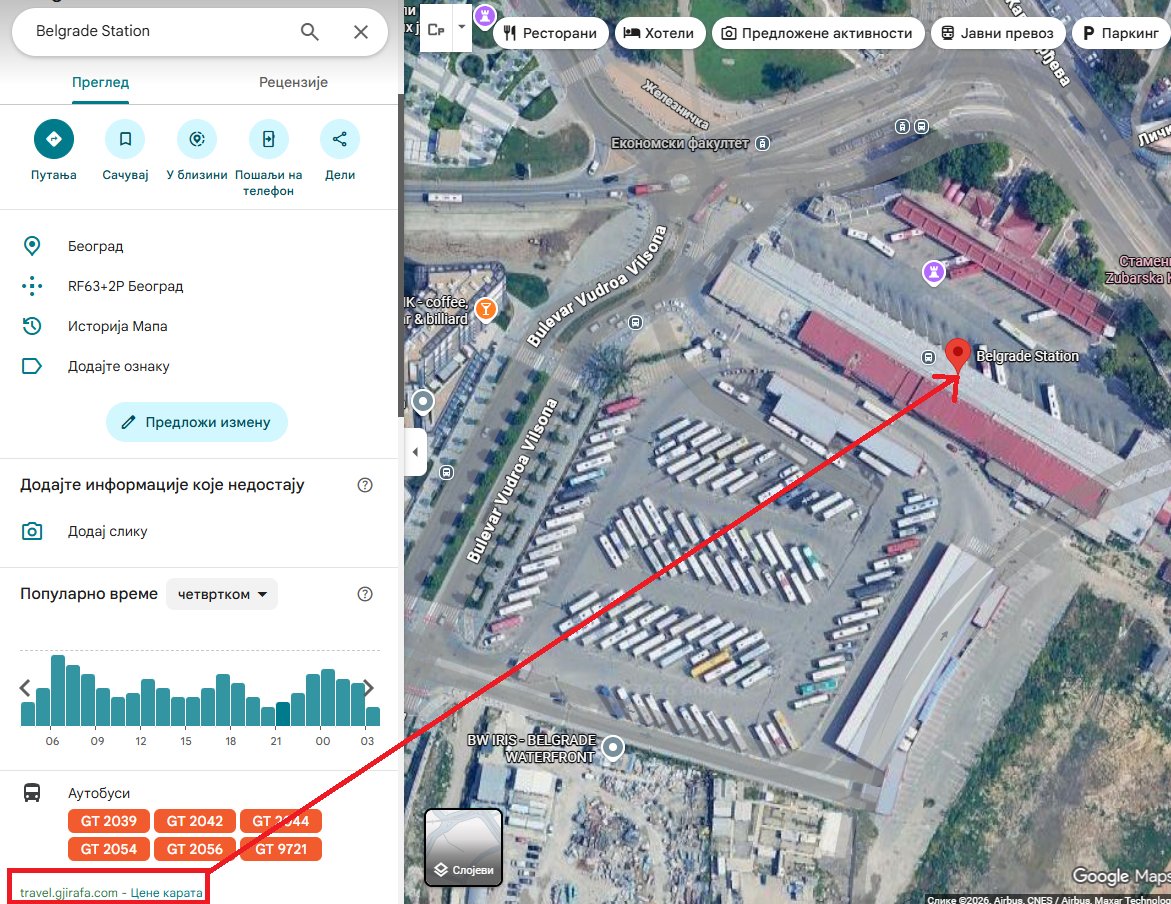Select bus line GT 2056
This screenshot has height=904, width=1171.
point(195,849)
